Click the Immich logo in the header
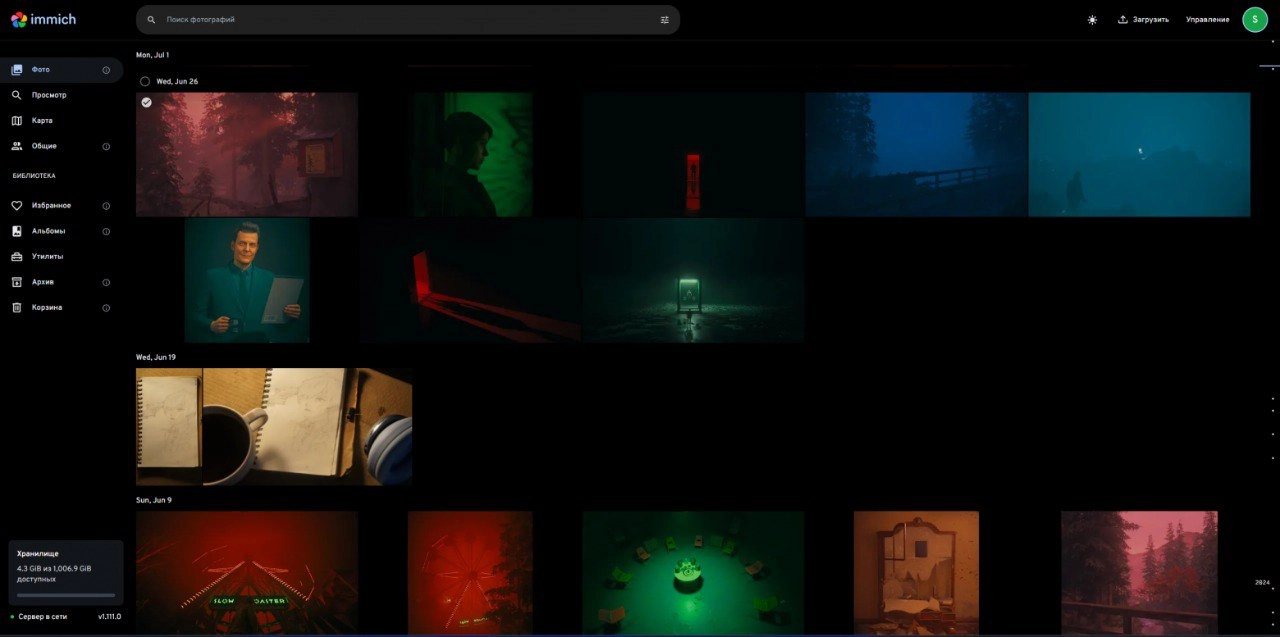 click(x=43, y=19)
